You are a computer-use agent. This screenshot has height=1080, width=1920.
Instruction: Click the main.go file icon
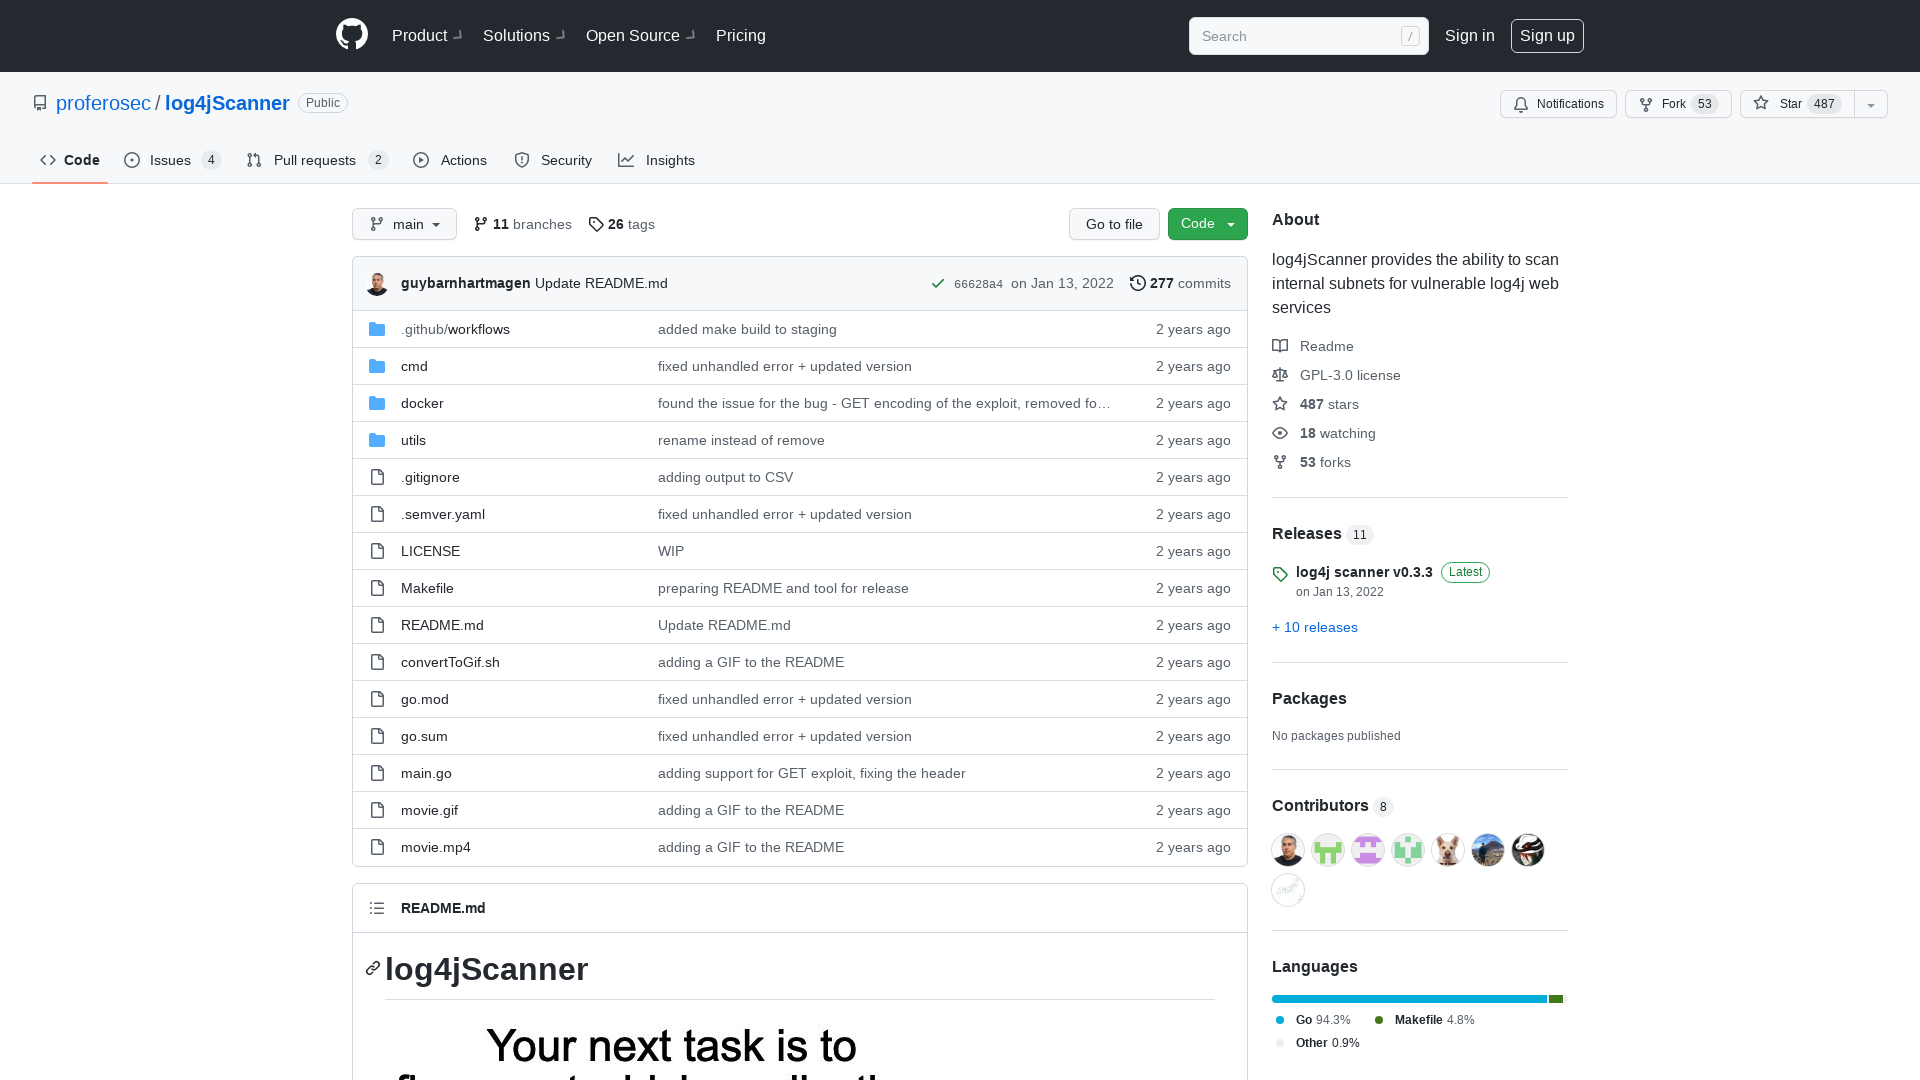[x=377, y=773]
